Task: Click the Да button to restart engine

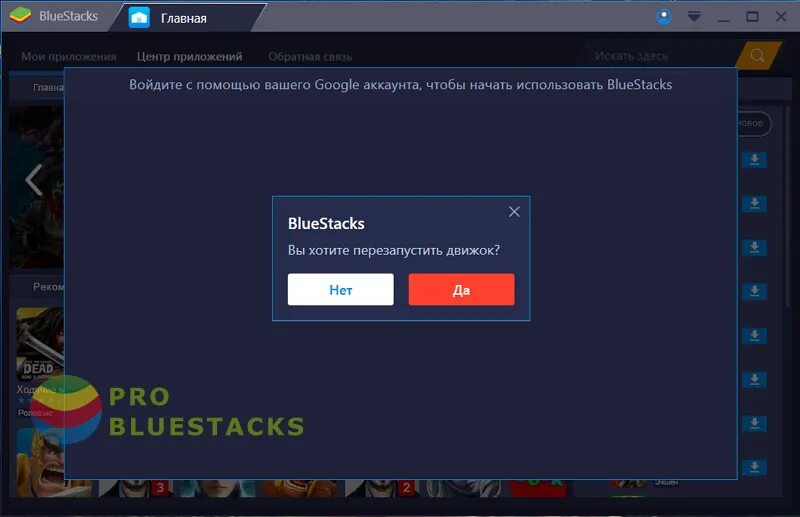Action: click(461, 289)
